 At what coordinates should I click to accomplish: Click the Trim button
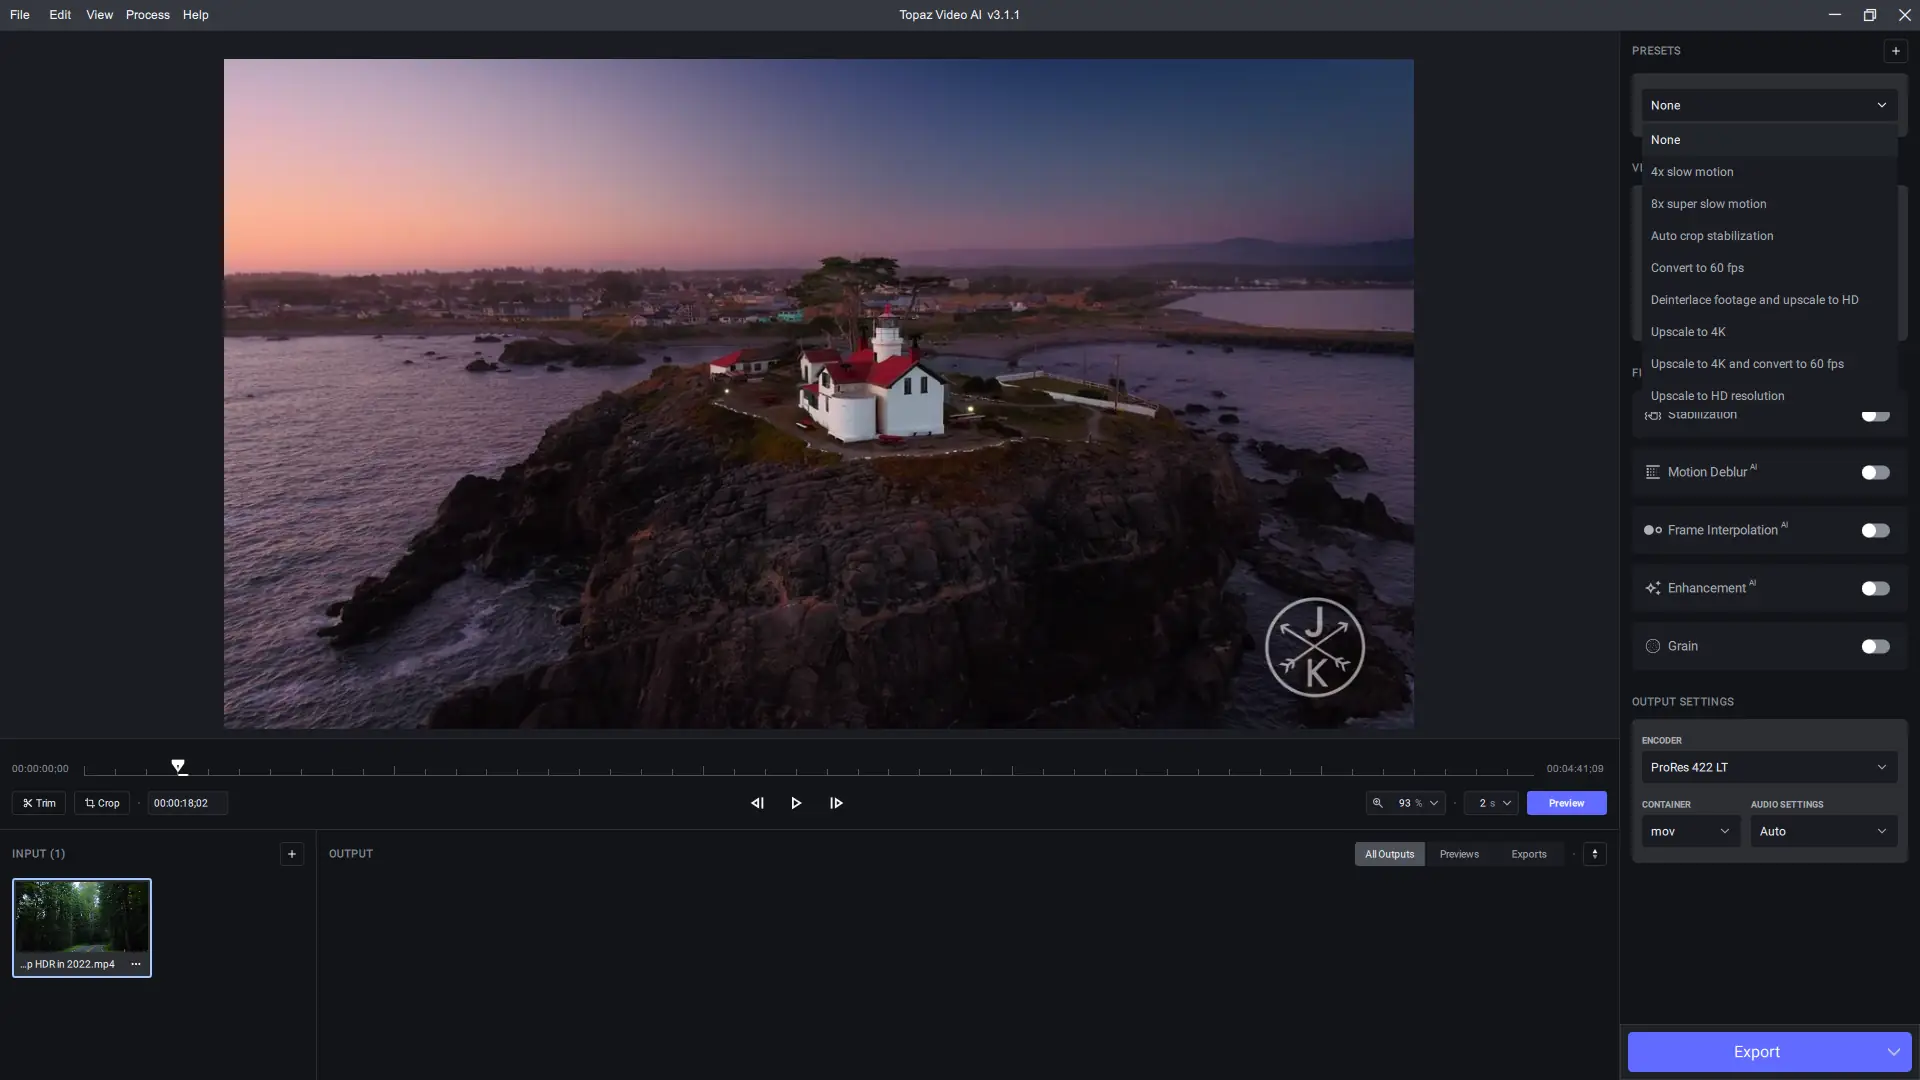click(x=39, y=803)
